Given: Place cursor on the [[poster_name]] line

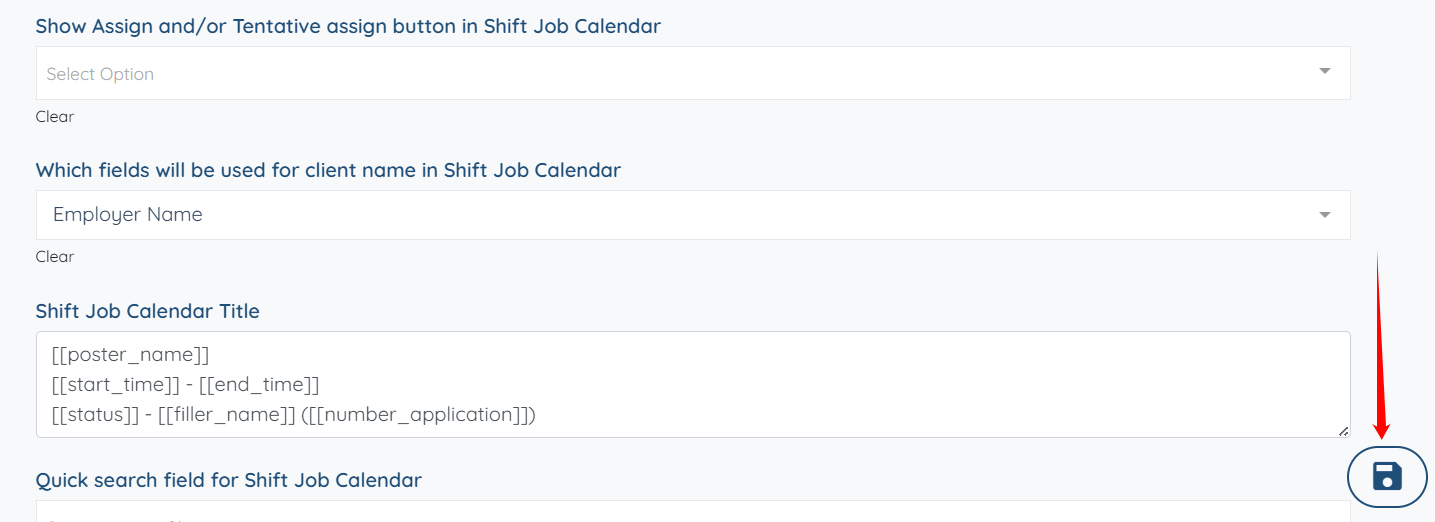Looking at the screenshot, I should tap(131, 355).
